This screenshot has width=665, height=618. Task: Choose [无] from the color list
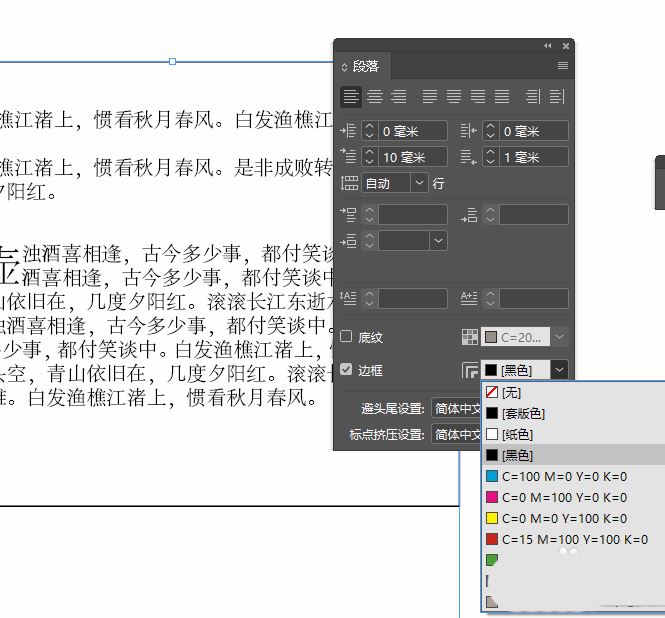573,392
